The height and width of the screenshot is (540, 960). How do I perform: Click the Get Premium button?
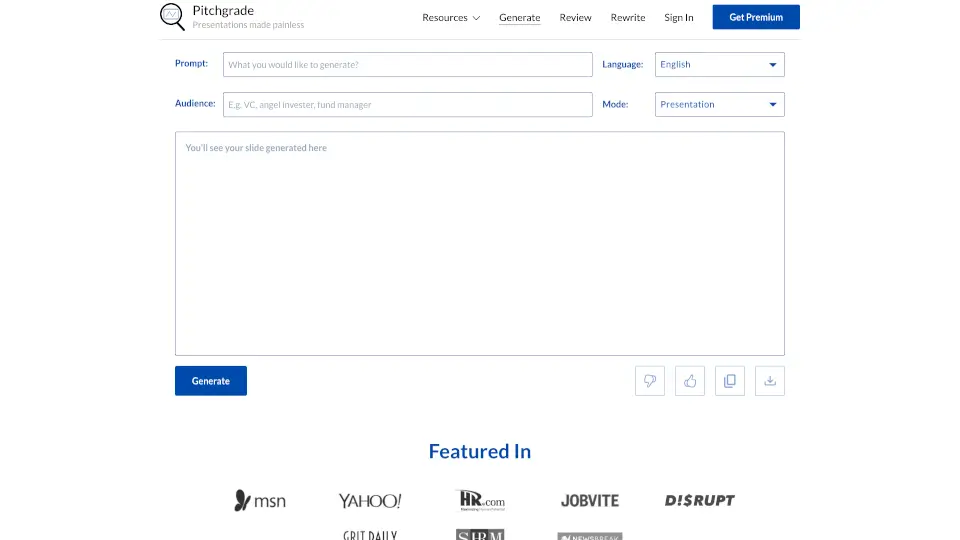tap(756, 17)
